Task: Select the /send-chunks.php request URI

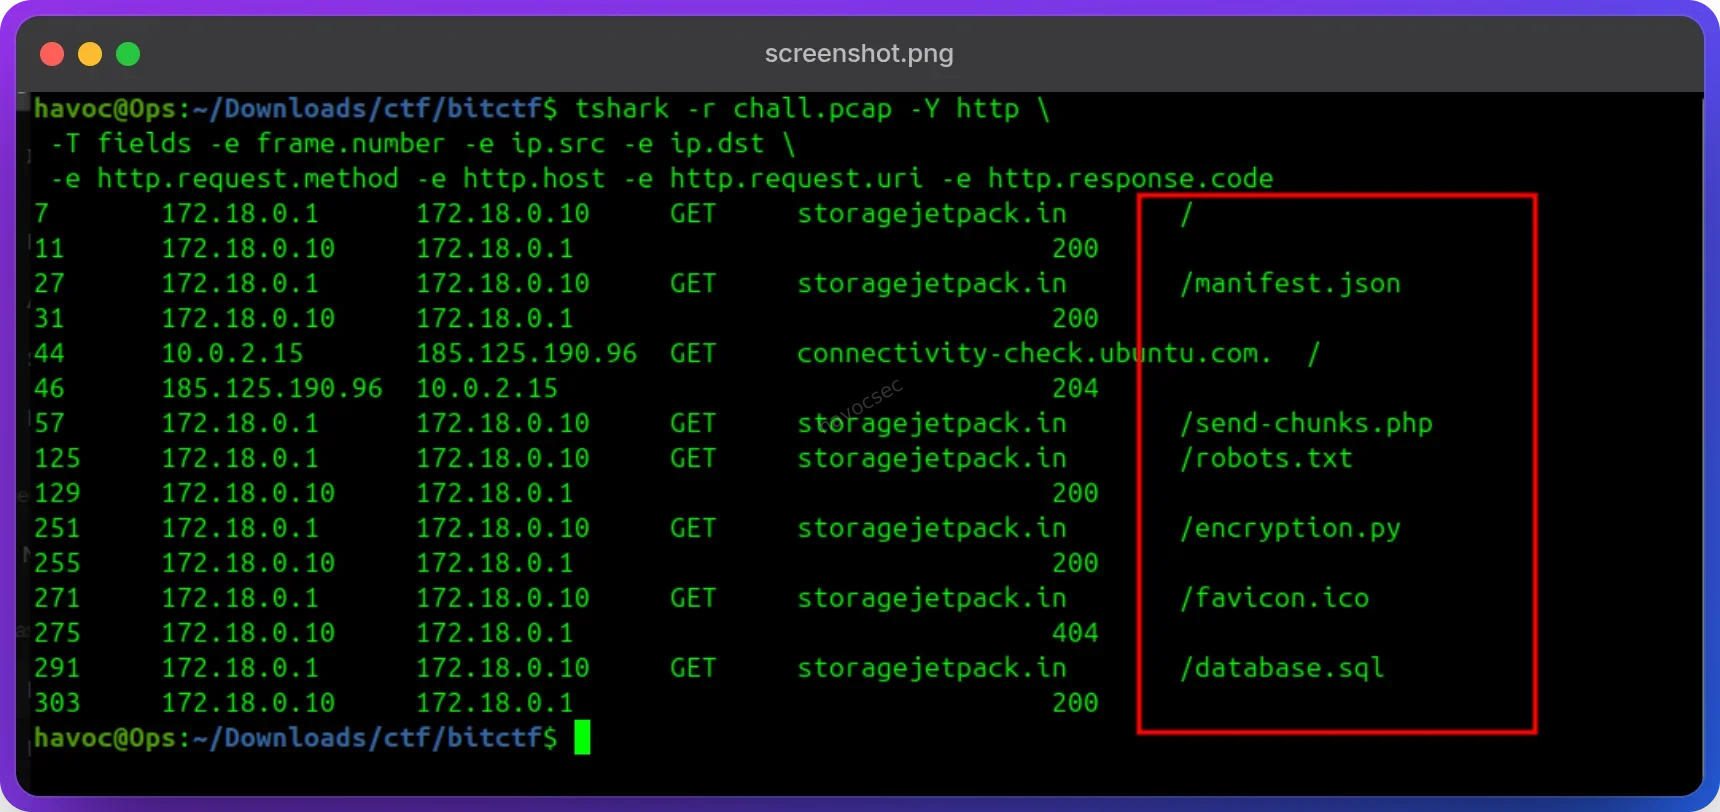Action: pos(1306,424)
